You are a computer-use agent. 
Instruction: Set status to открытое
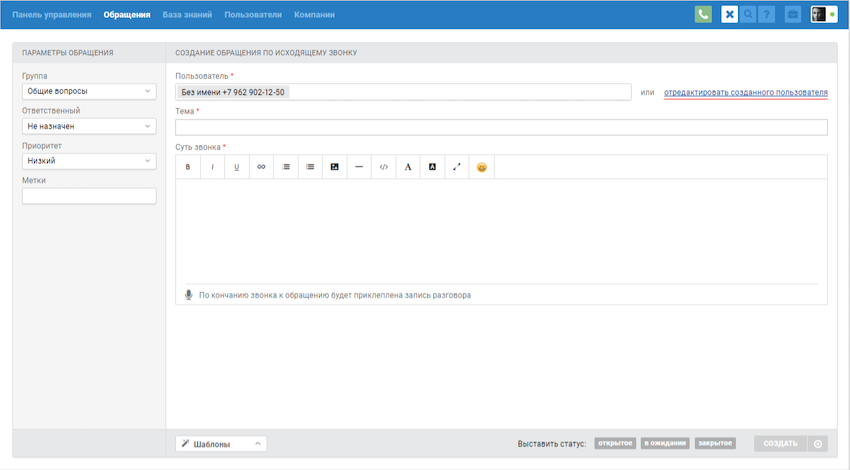tap(615, 443)
